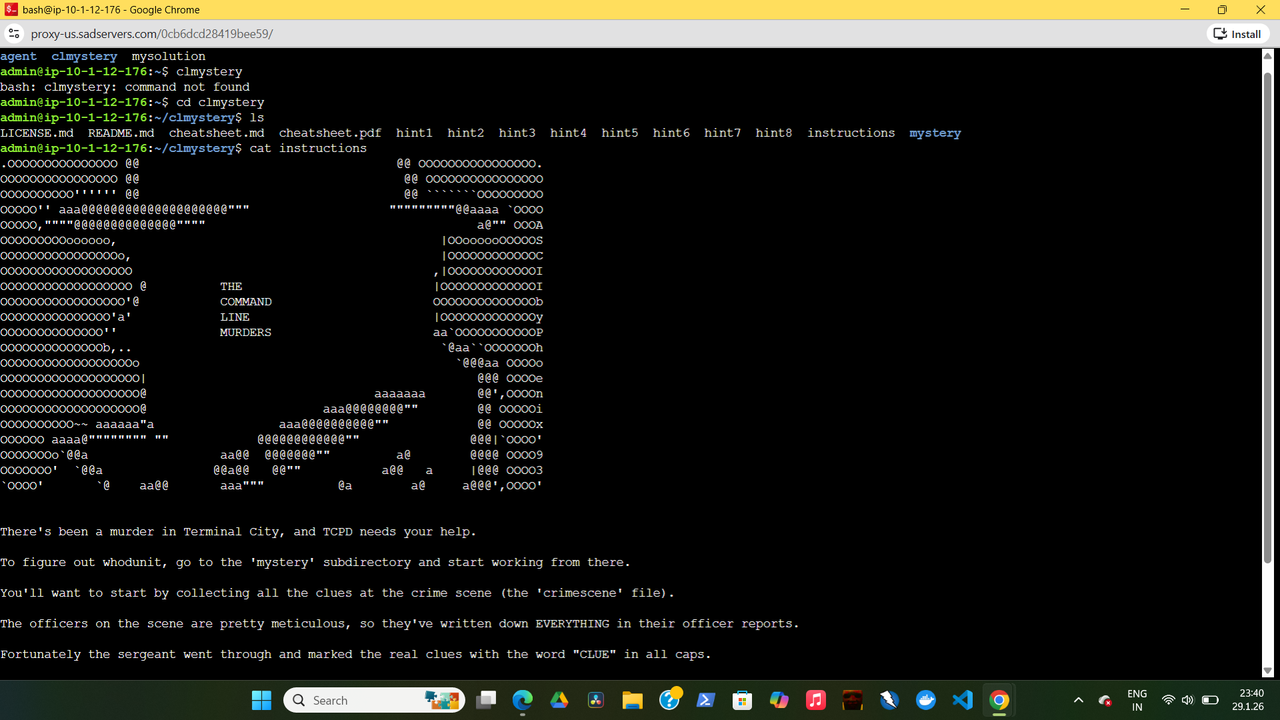Click the scrollbar up arrow in terminal
1280x720 pixels.
click(1268, 56)
